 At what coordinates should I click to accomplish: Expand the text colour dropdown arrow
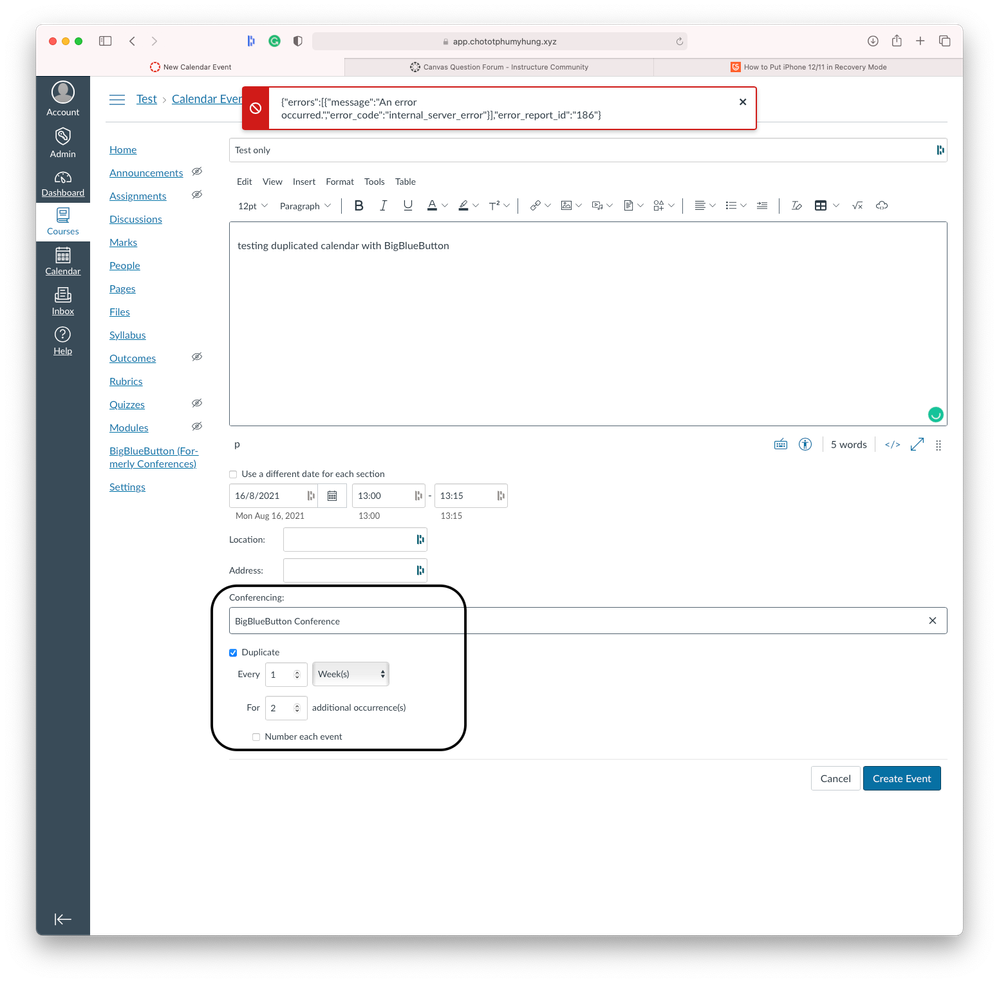[x=445, y=206]
